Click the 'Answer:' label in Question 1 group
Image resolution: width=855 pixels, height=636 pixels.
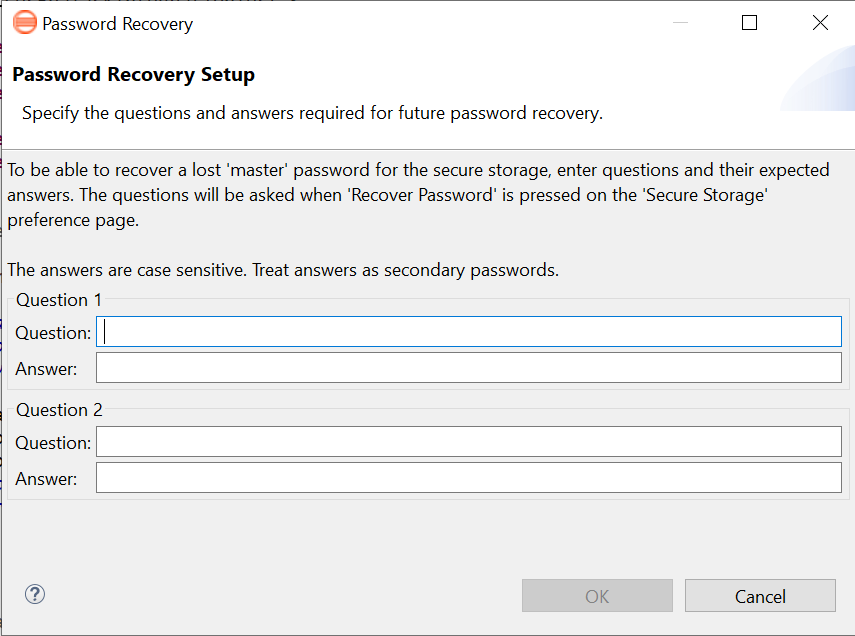(46, 369)
